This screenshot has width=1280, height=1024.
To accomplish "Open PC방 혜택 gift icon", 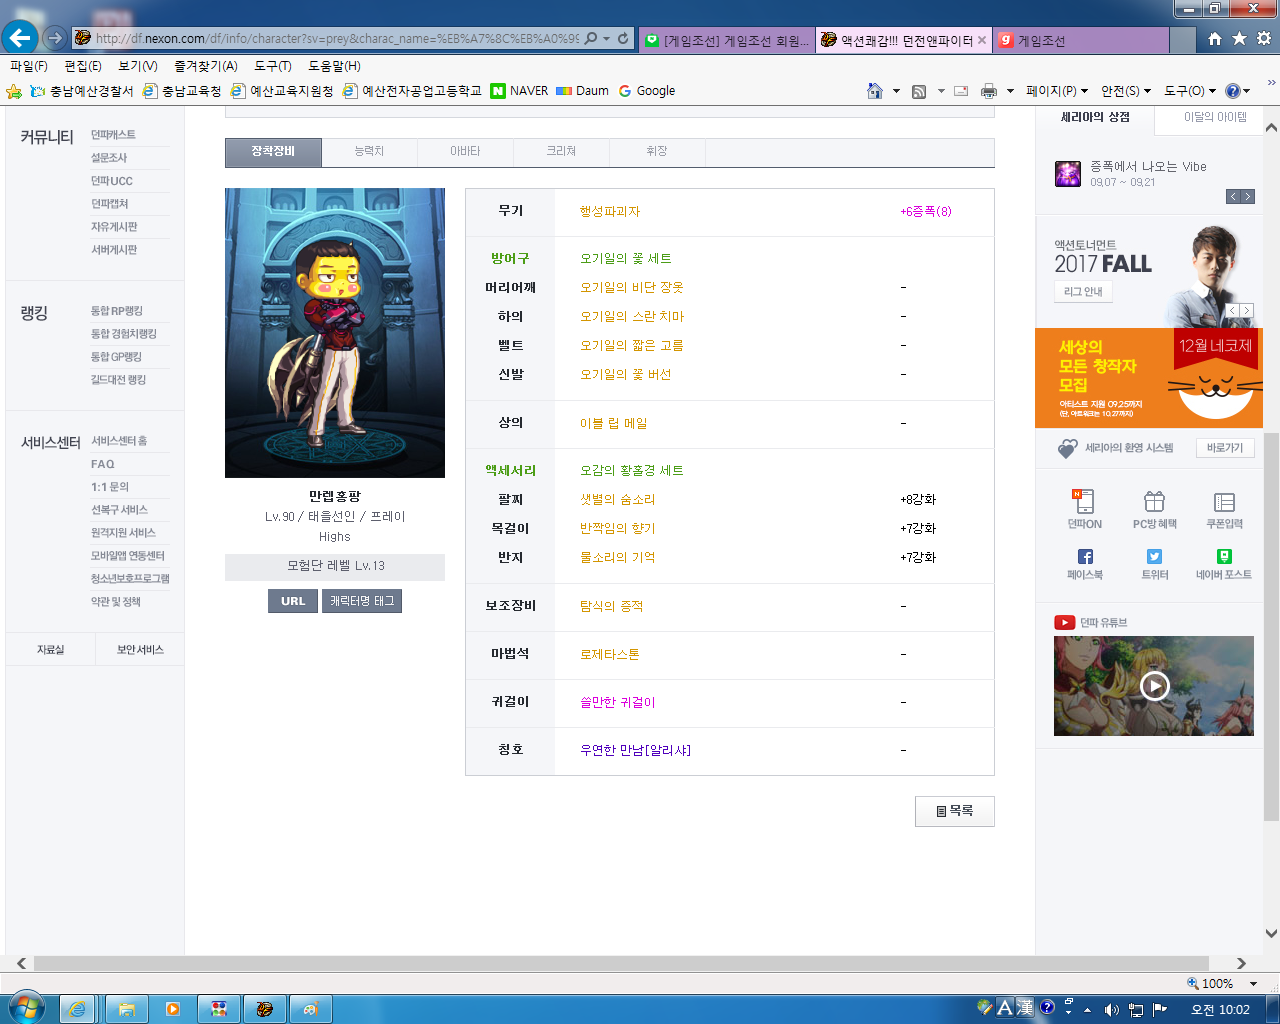I will point(1154,509).
